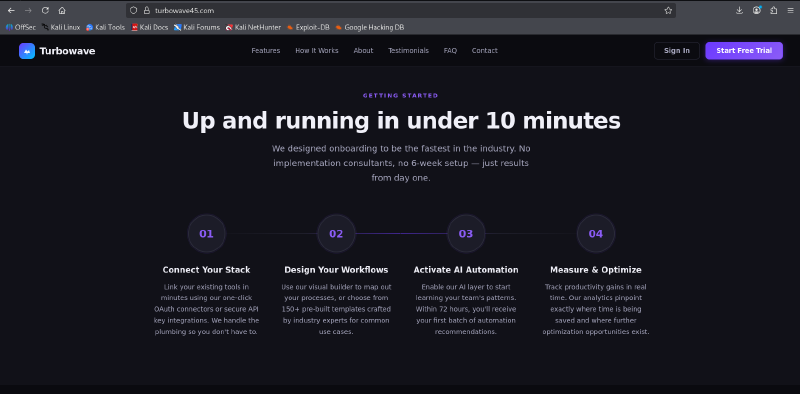Open the Kali Docs bookmark

[x=149, y=28]
